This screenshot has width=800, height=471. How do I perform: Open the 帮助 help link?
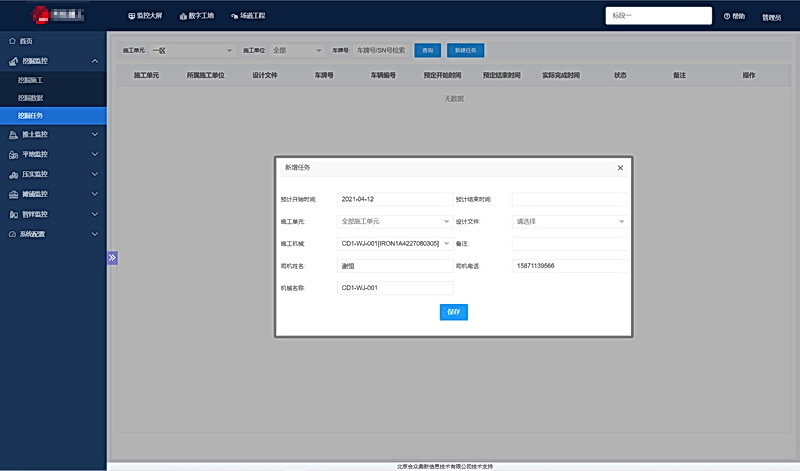point(733,17)
